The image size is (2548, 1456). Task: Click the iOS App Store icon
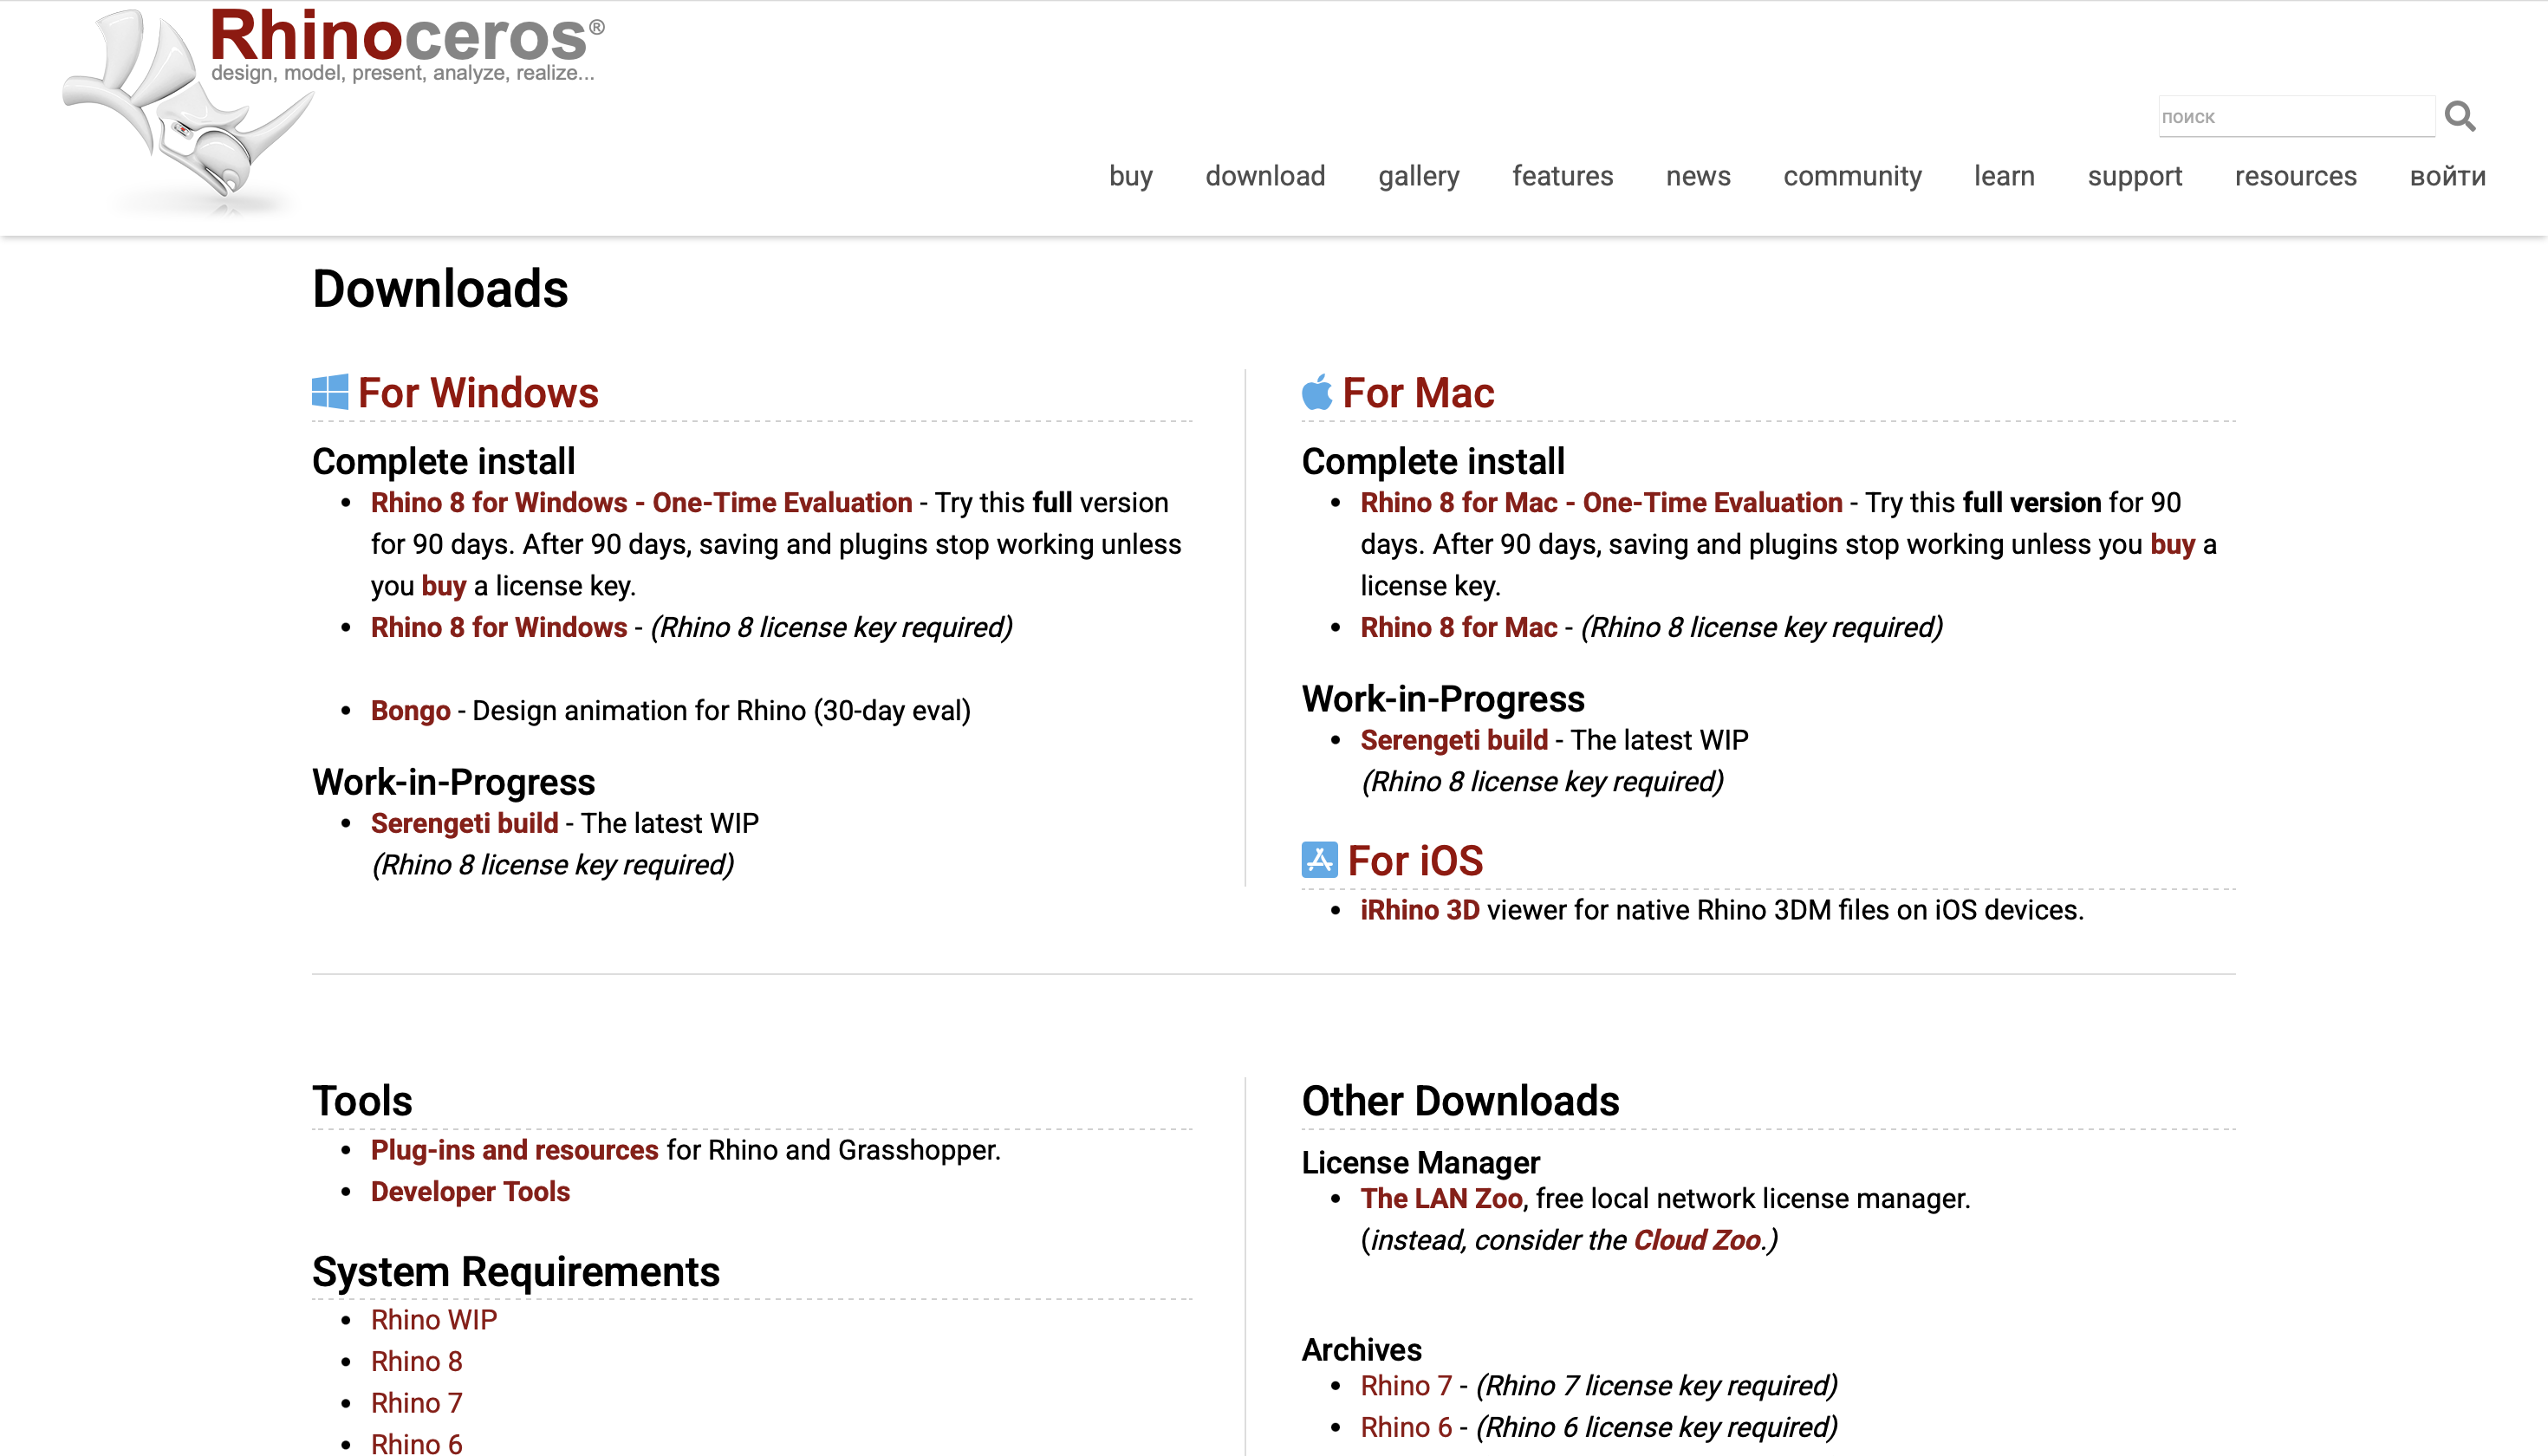1319,860
